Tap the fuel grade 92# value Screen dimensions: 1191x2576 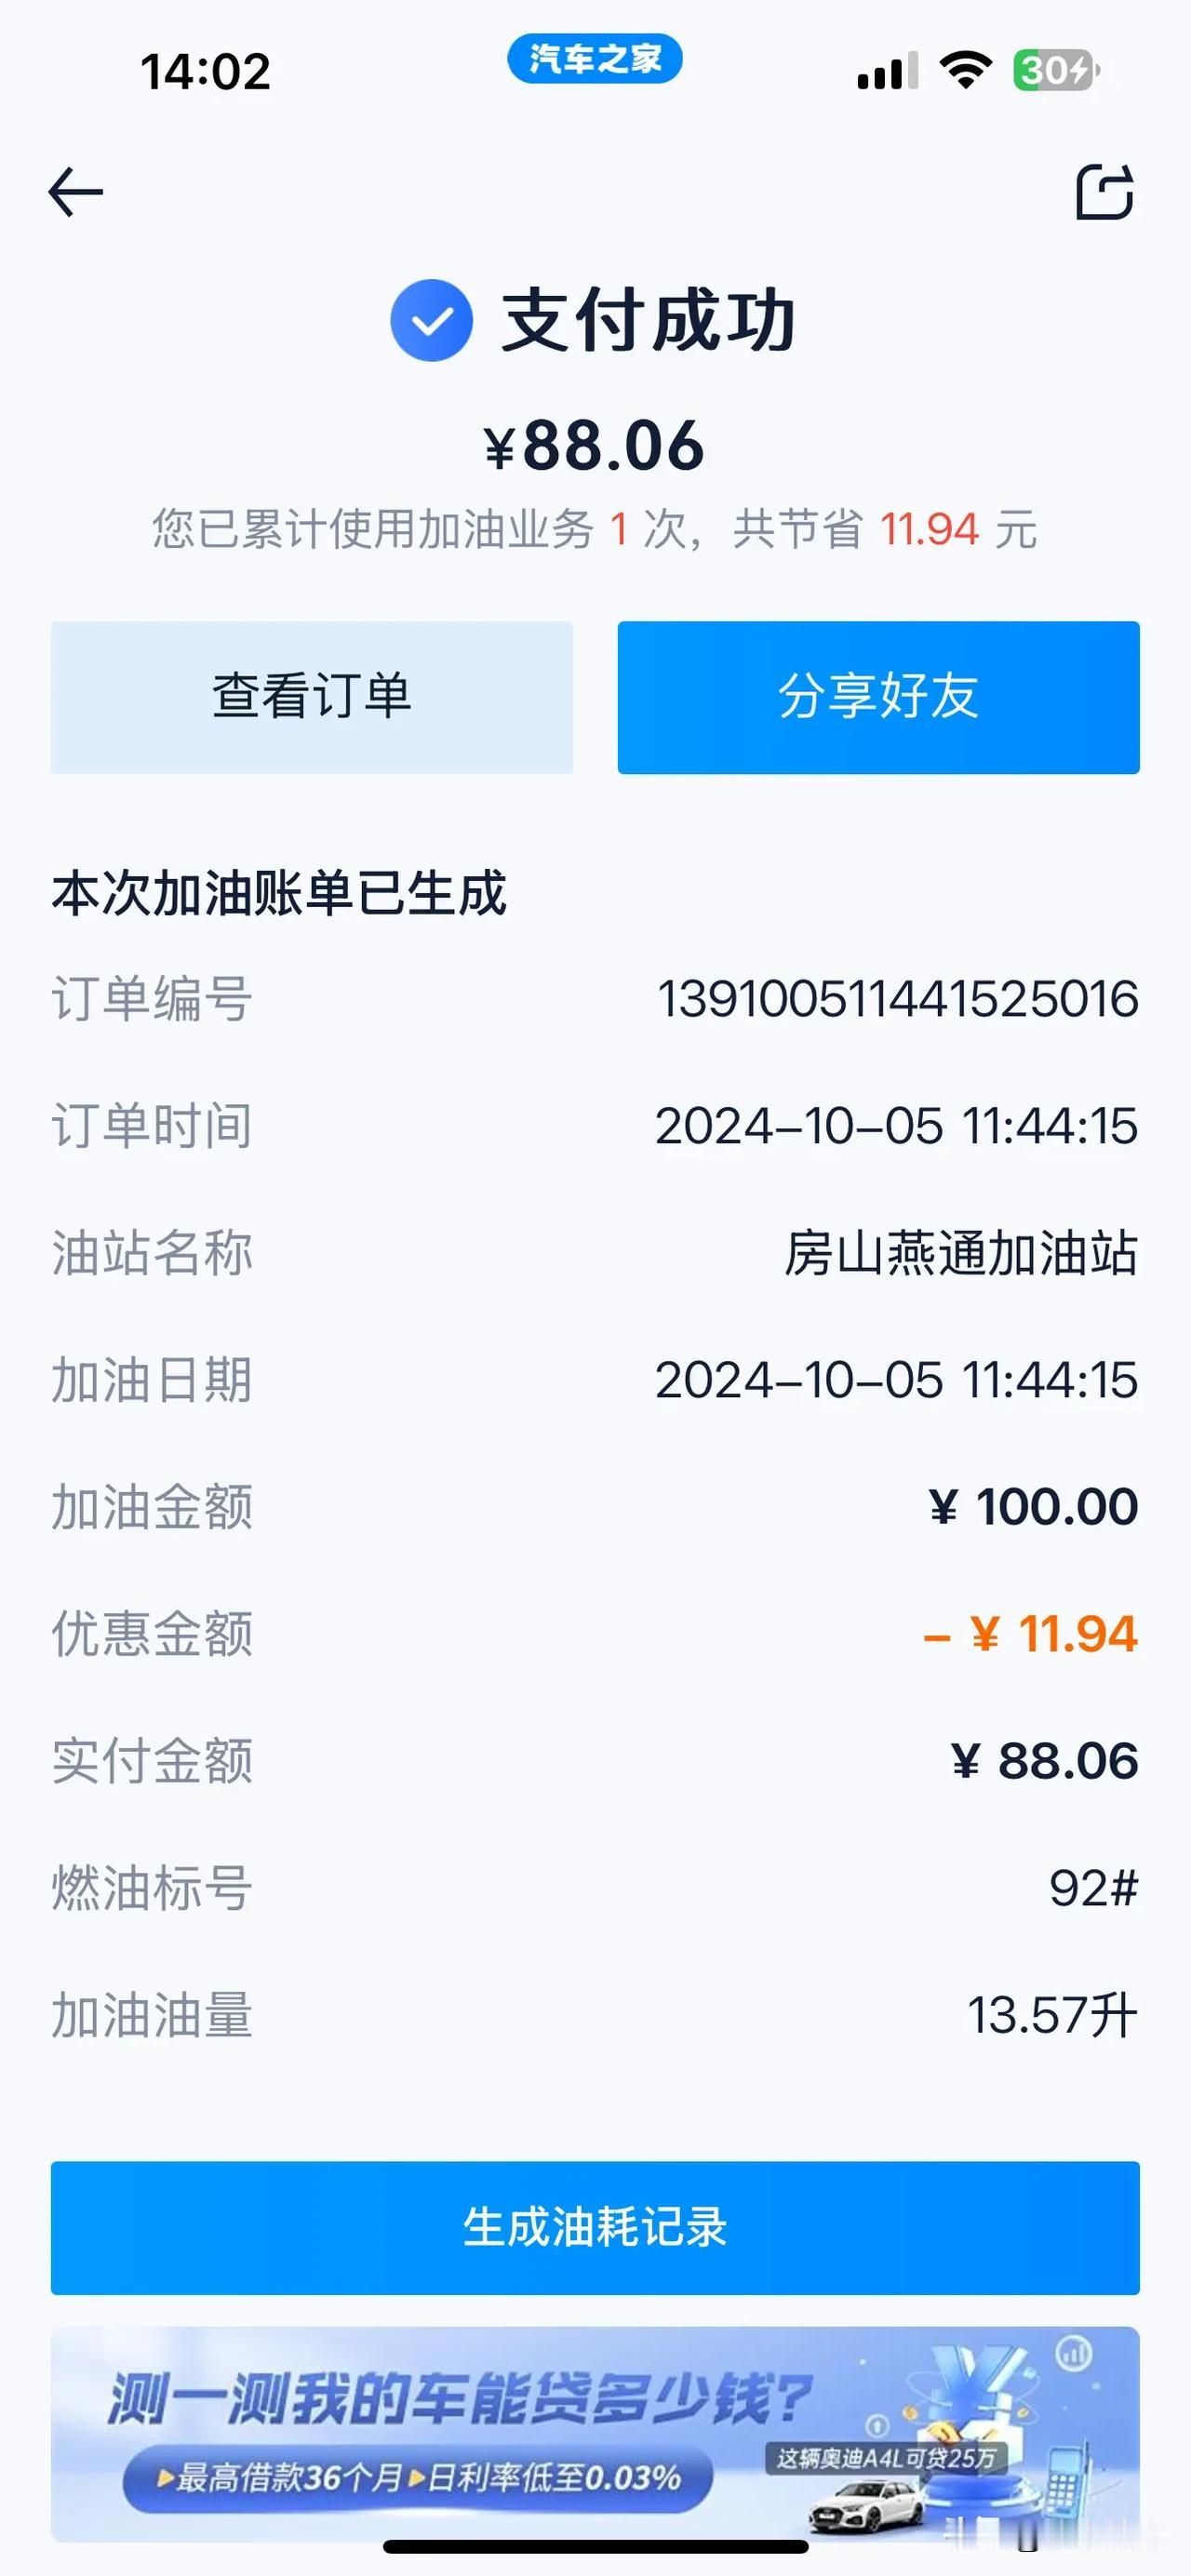[x=1093, y=1888]
